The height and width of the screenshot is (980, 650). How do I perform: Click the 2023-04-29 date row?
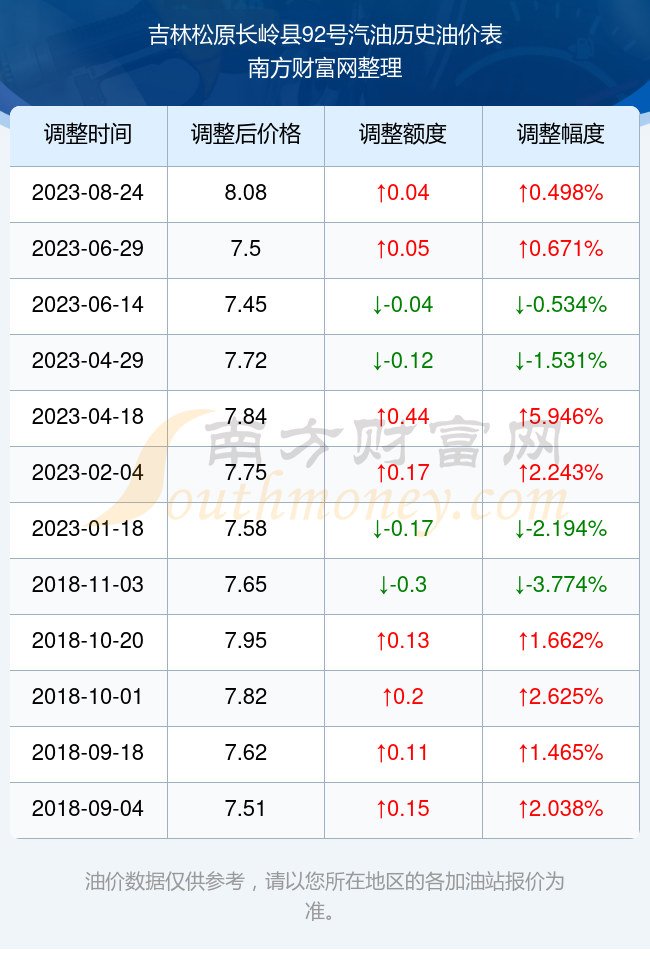tap(324, 361)
